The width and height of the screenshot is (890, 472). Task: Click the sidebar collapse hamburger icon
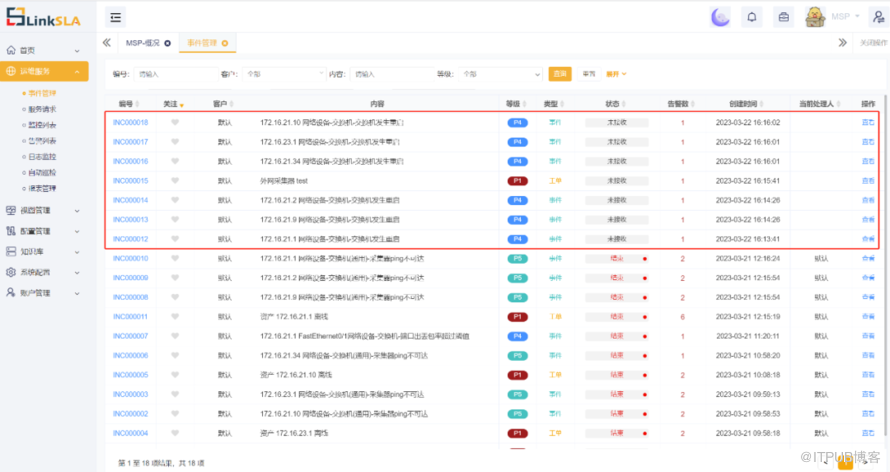click(x=116, y=17)
